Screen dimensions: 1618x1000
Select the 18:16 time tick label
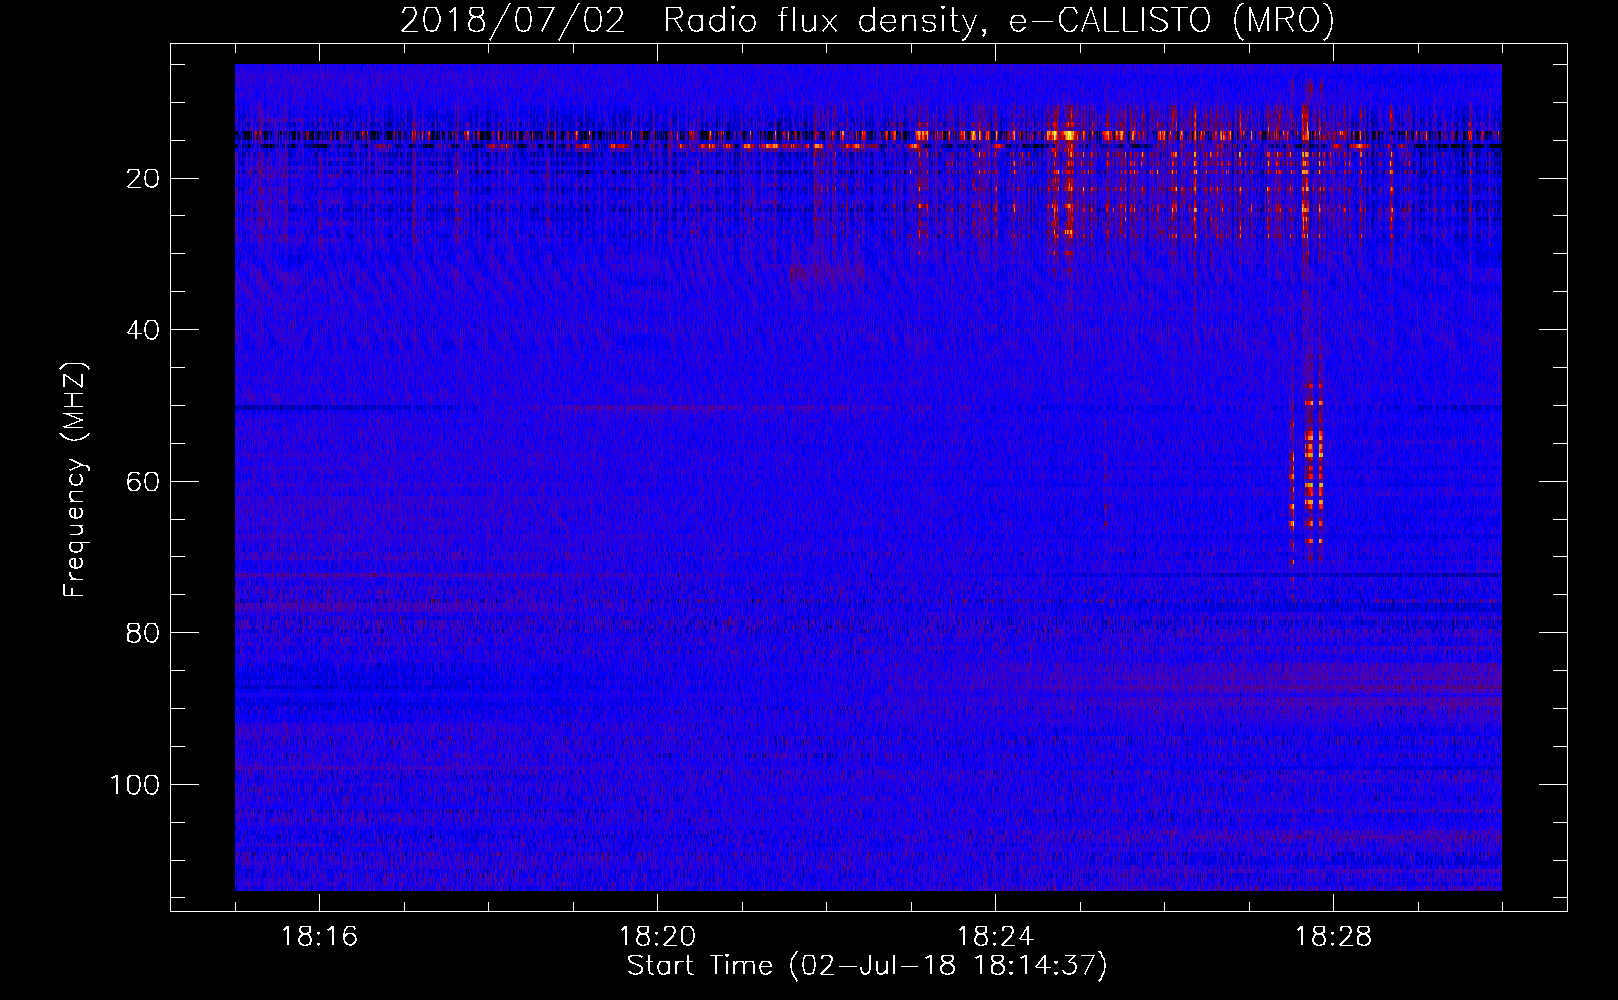coord(319,936)
